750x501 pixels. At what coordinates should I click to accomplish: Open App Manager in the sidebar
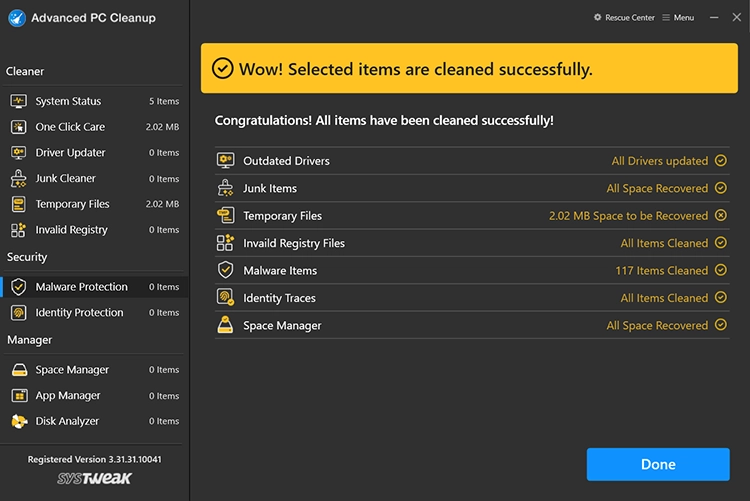(x=68, y=396)
